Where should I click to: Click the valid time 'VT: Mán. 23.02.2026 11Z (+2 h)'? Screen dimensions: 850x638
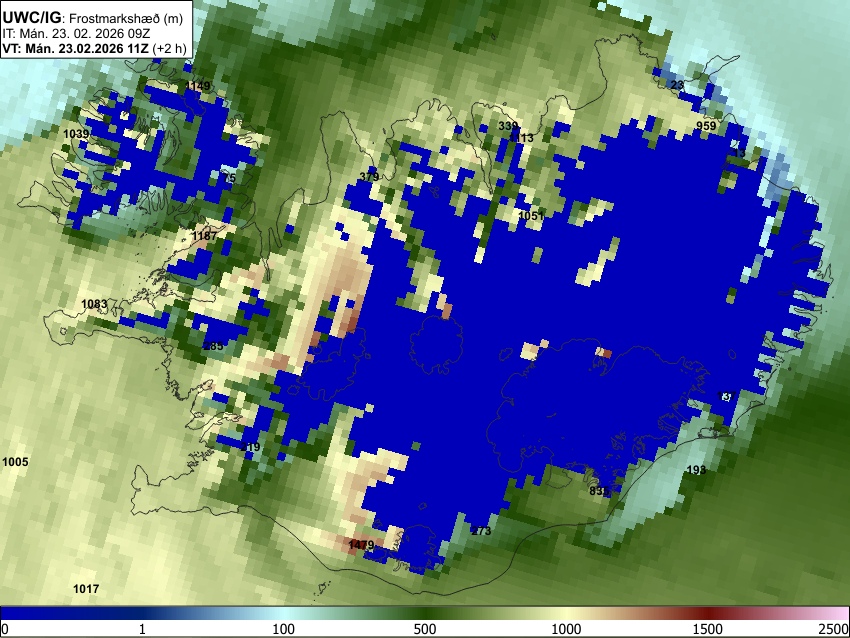pos(94,48)
